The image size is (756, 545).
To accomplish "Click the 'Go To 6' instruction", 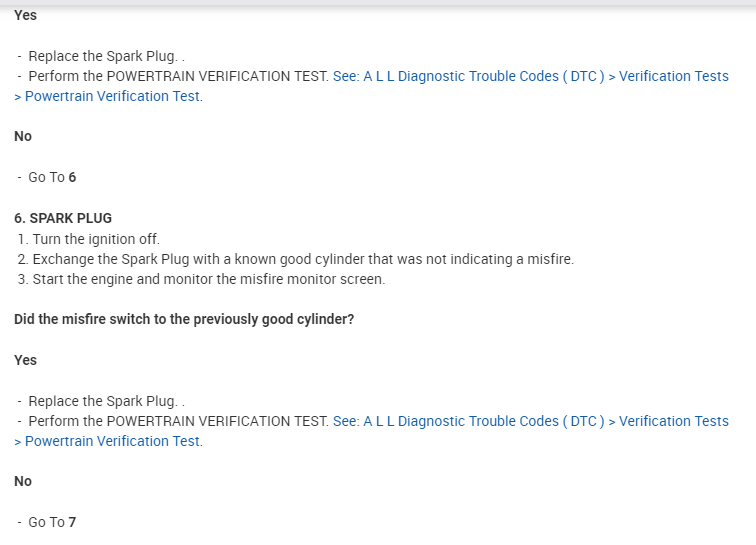I will coord(52,177).
